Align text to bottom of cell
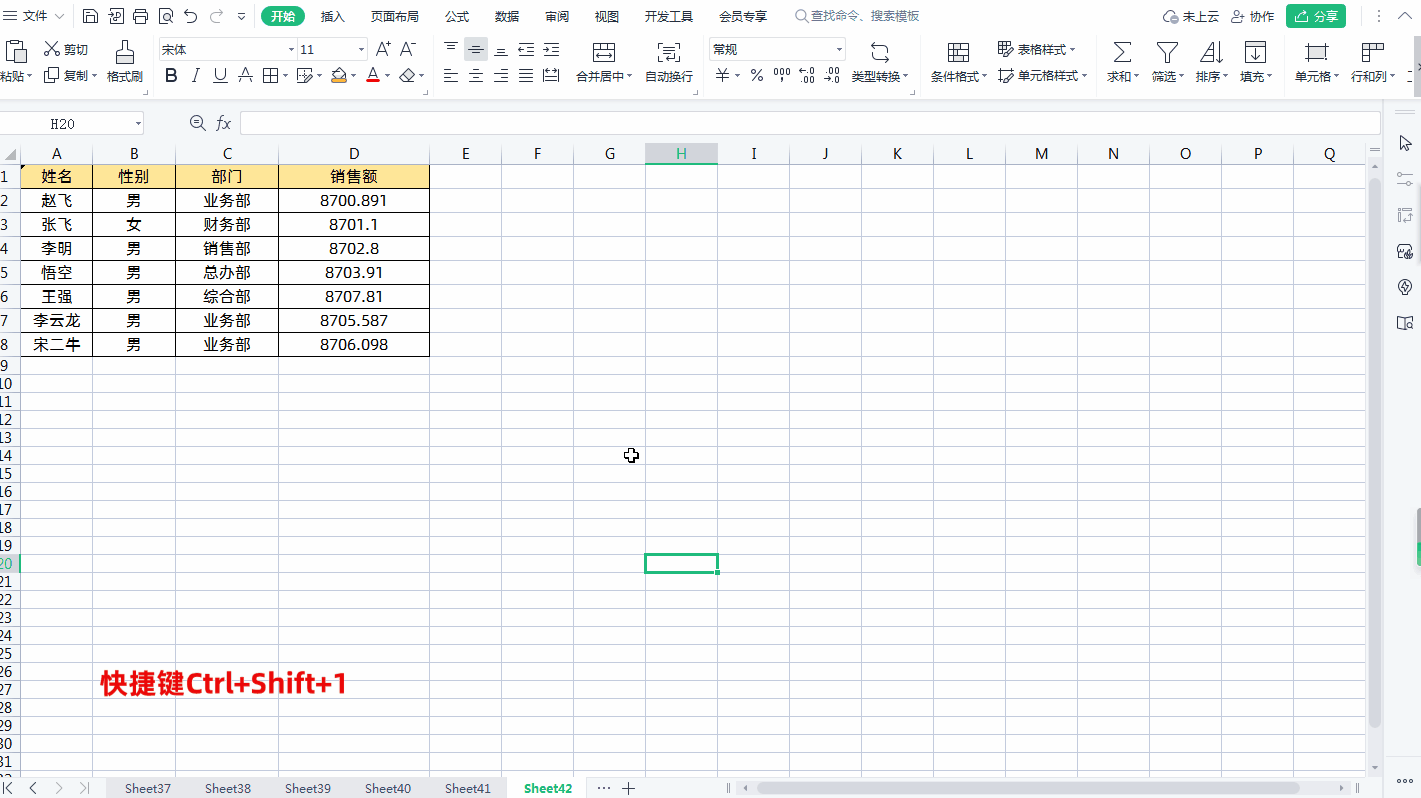 [501, 49]
